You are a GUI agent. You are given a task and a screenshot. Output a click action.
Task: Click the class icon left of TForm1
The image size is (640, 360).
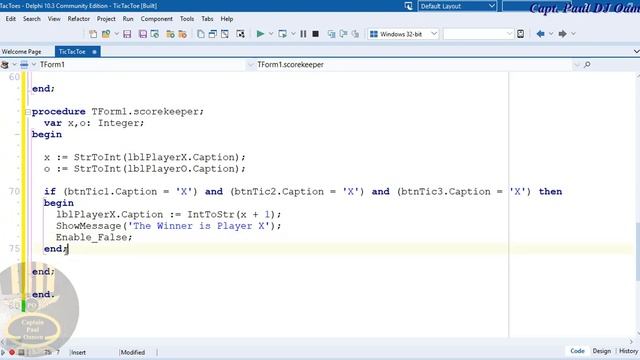[x=5, y=64]
